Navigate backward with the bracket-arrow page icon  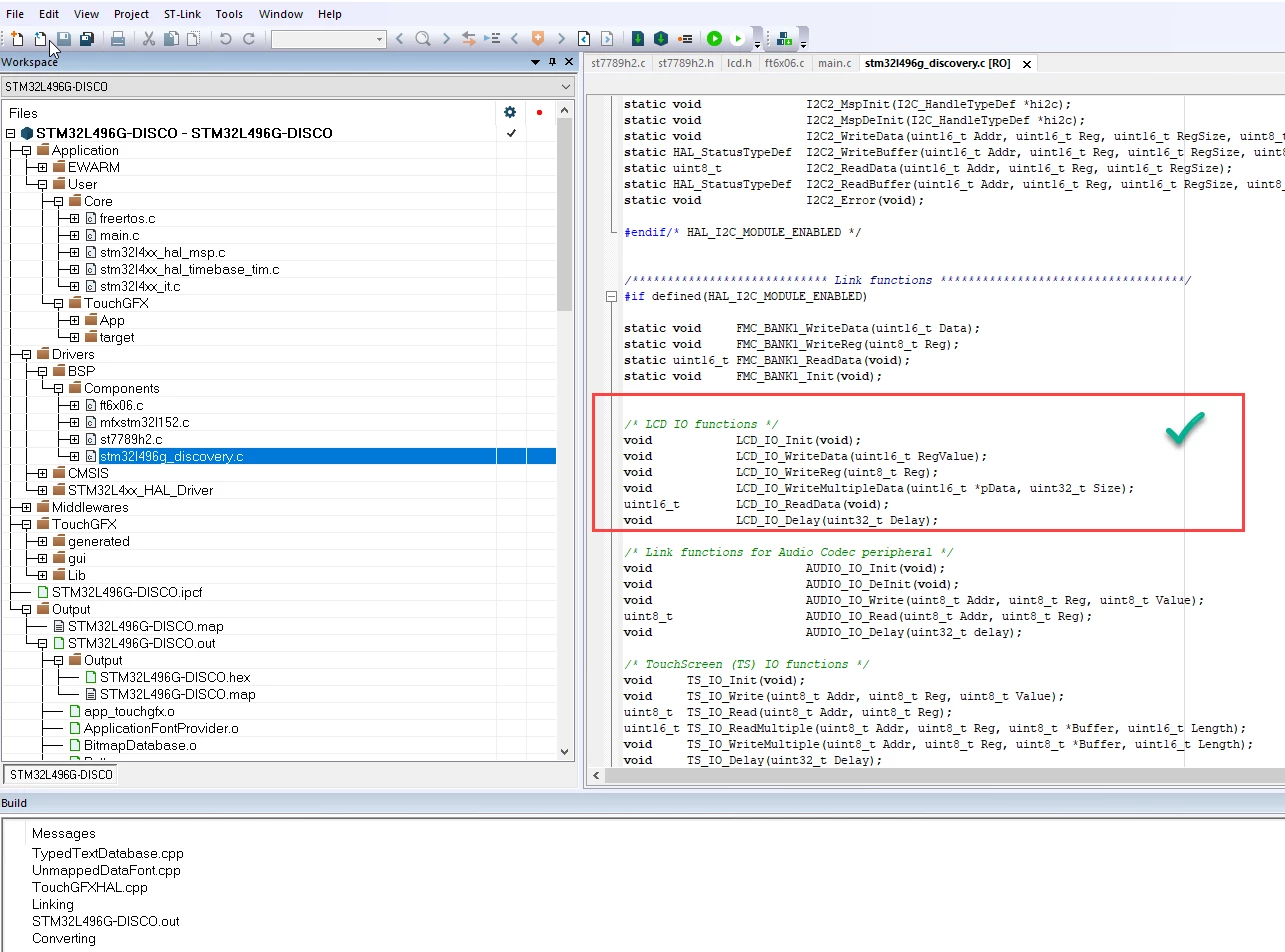[584, 39]
